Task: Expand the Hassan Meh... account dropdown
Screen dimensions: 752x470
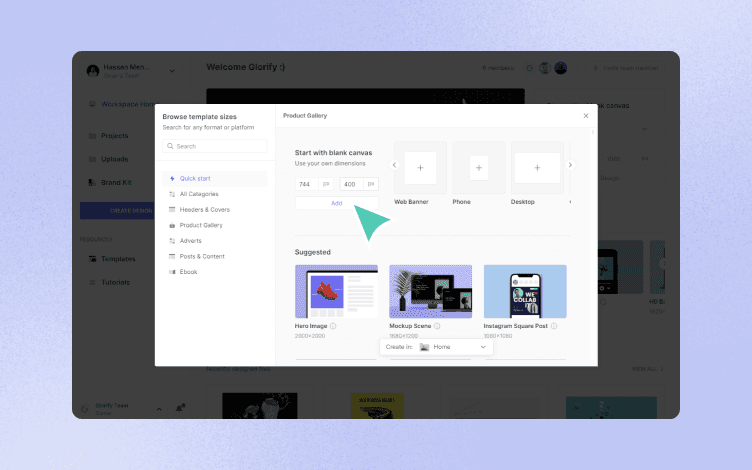Action: [172, 71]
